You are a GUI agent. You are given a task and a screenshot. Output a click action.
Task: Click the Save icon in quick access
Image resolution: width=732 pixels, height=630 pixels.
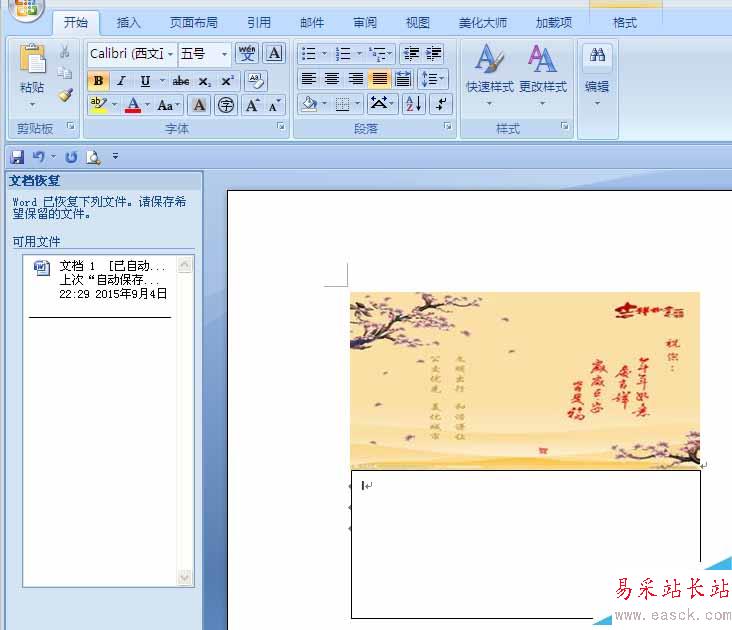tap(17, 157)
